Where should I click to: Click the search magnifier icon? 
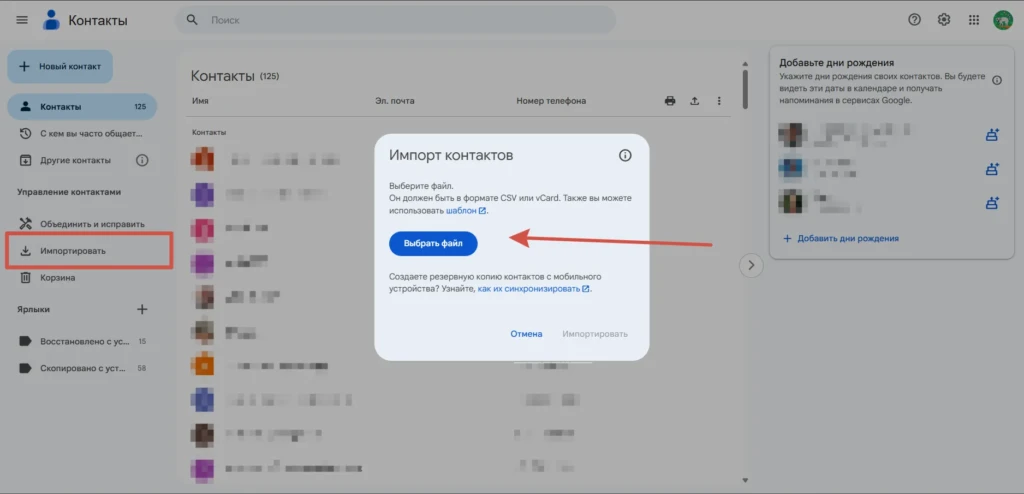(x=192, y=20)
